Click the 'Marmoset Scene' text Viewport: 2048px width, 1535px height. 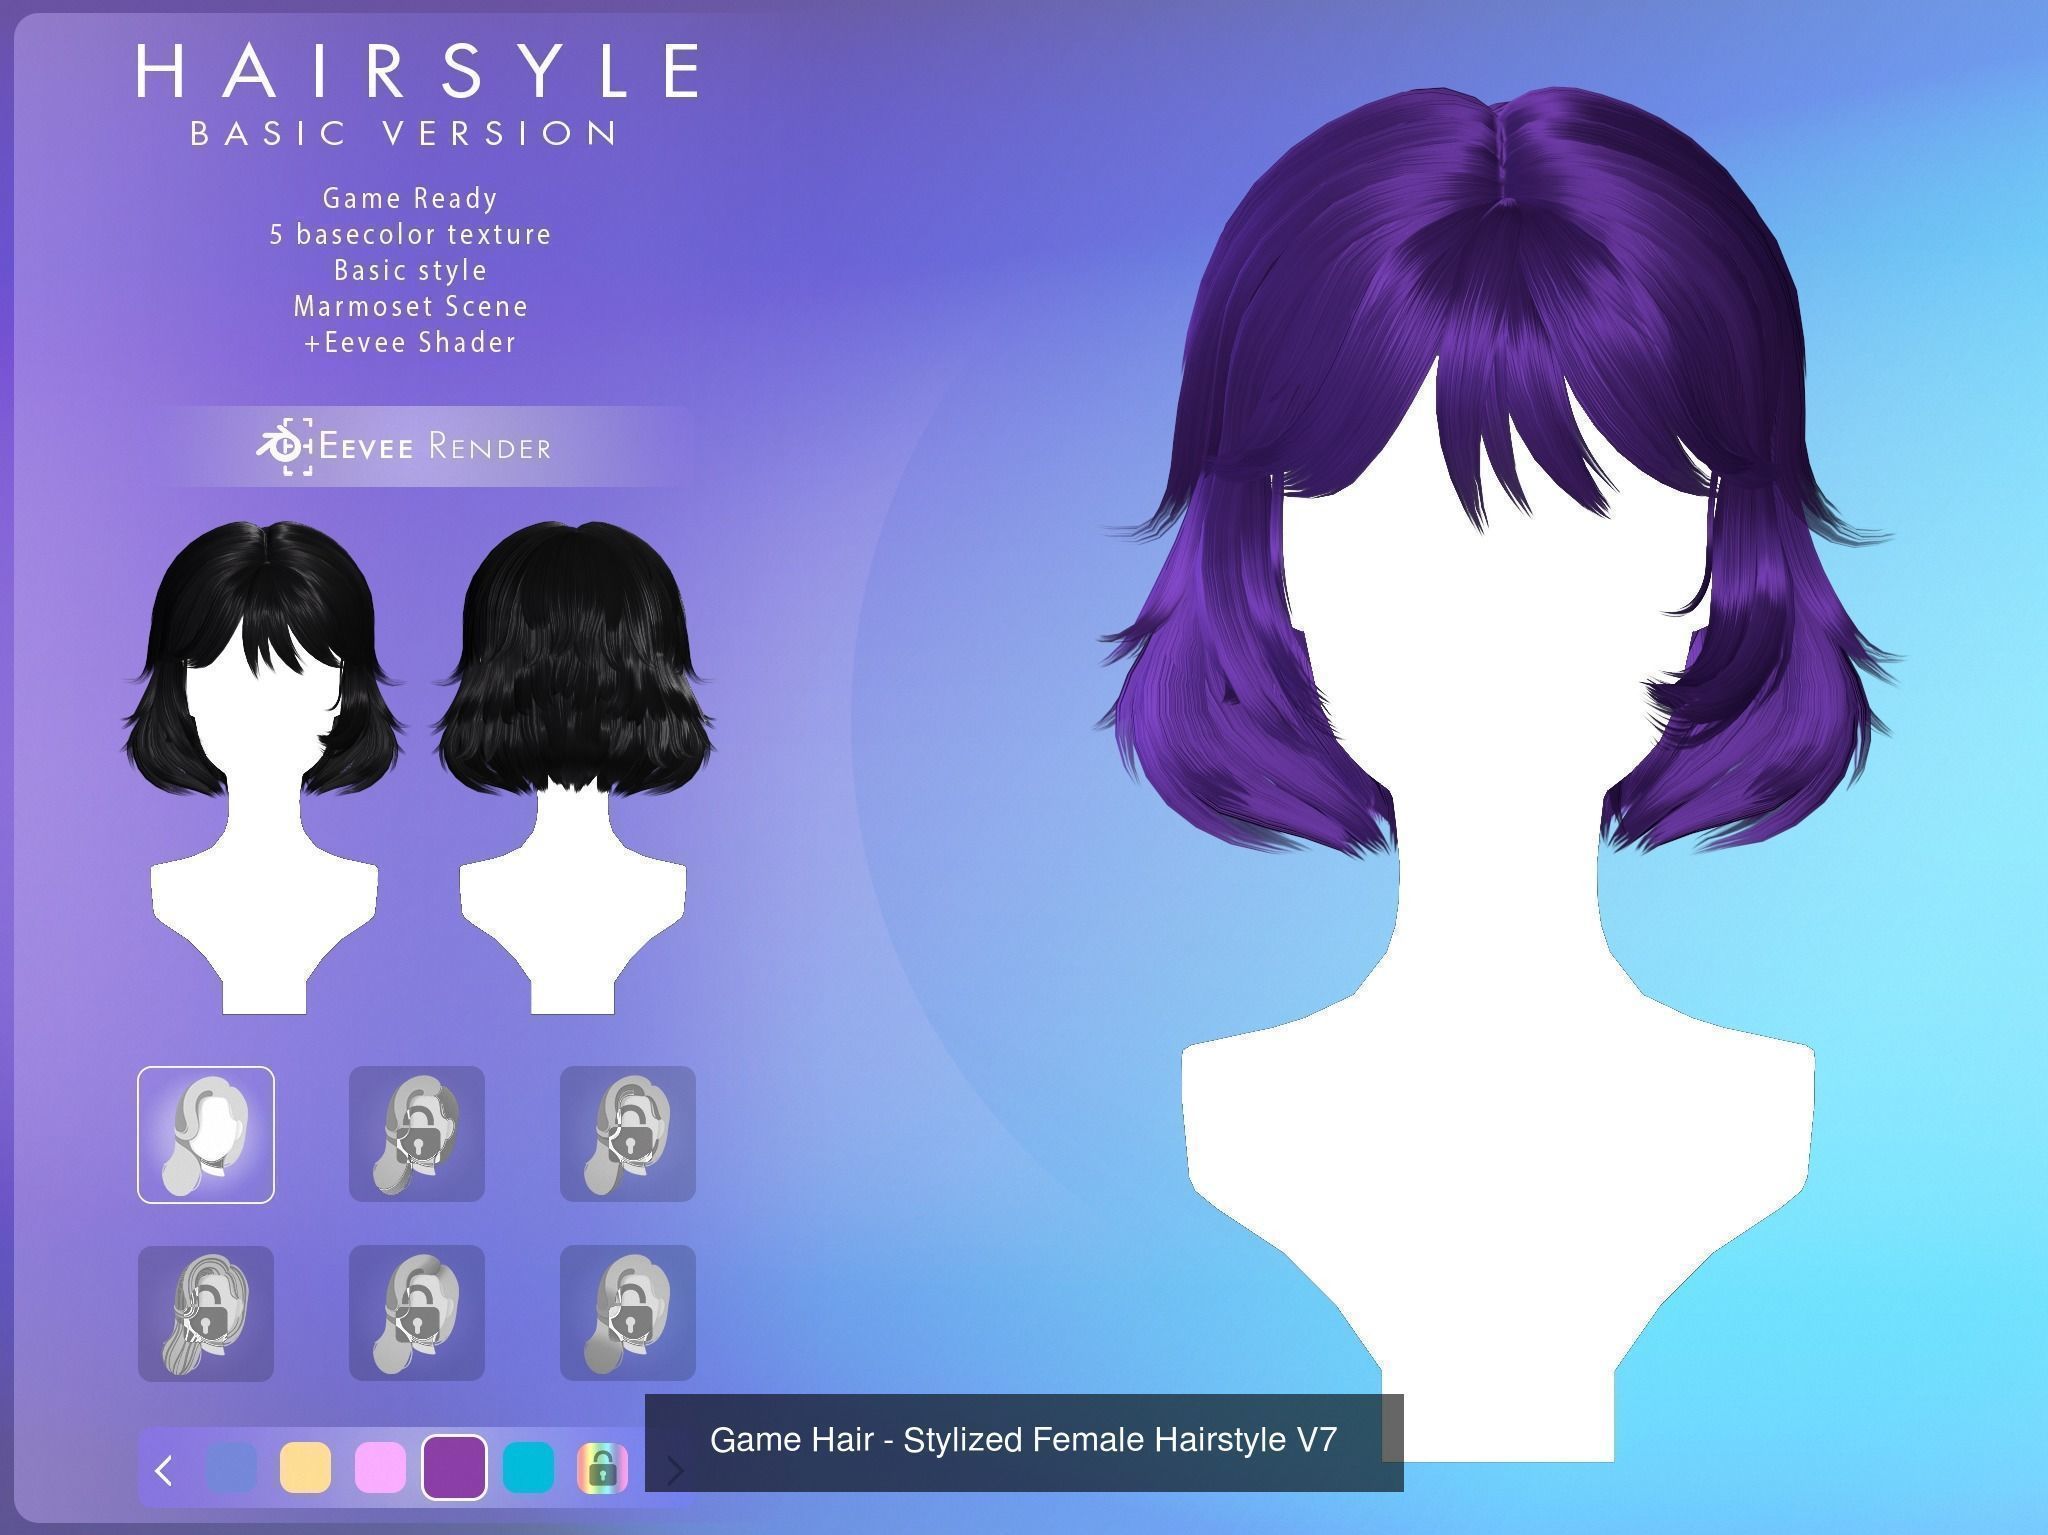(x=410, y=306)
